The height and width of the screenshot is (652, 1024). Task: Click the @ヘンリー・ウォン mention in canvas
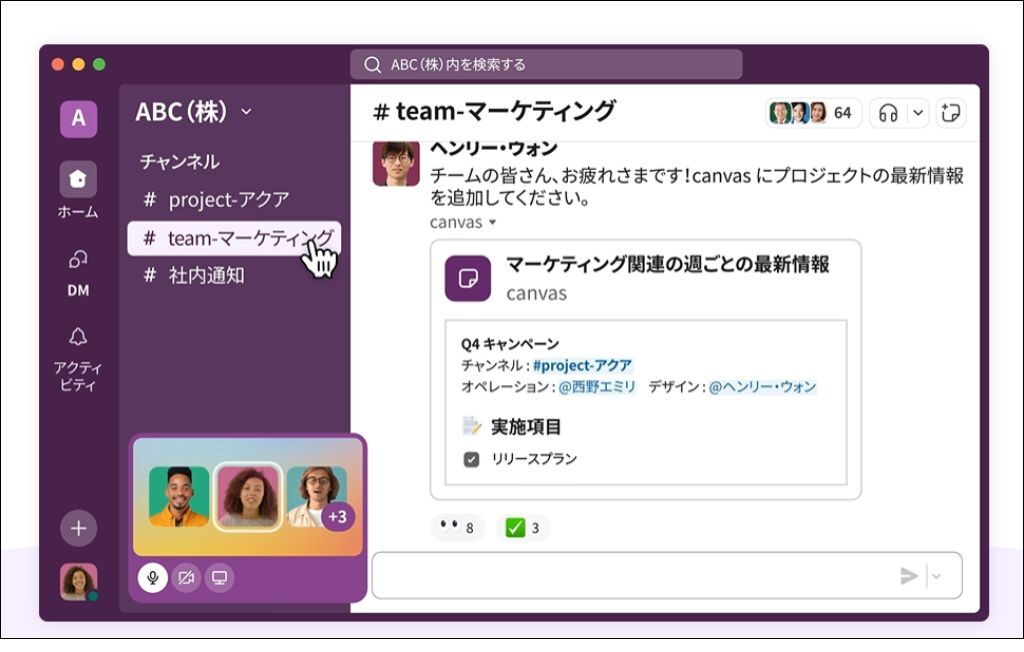point(763,387)
